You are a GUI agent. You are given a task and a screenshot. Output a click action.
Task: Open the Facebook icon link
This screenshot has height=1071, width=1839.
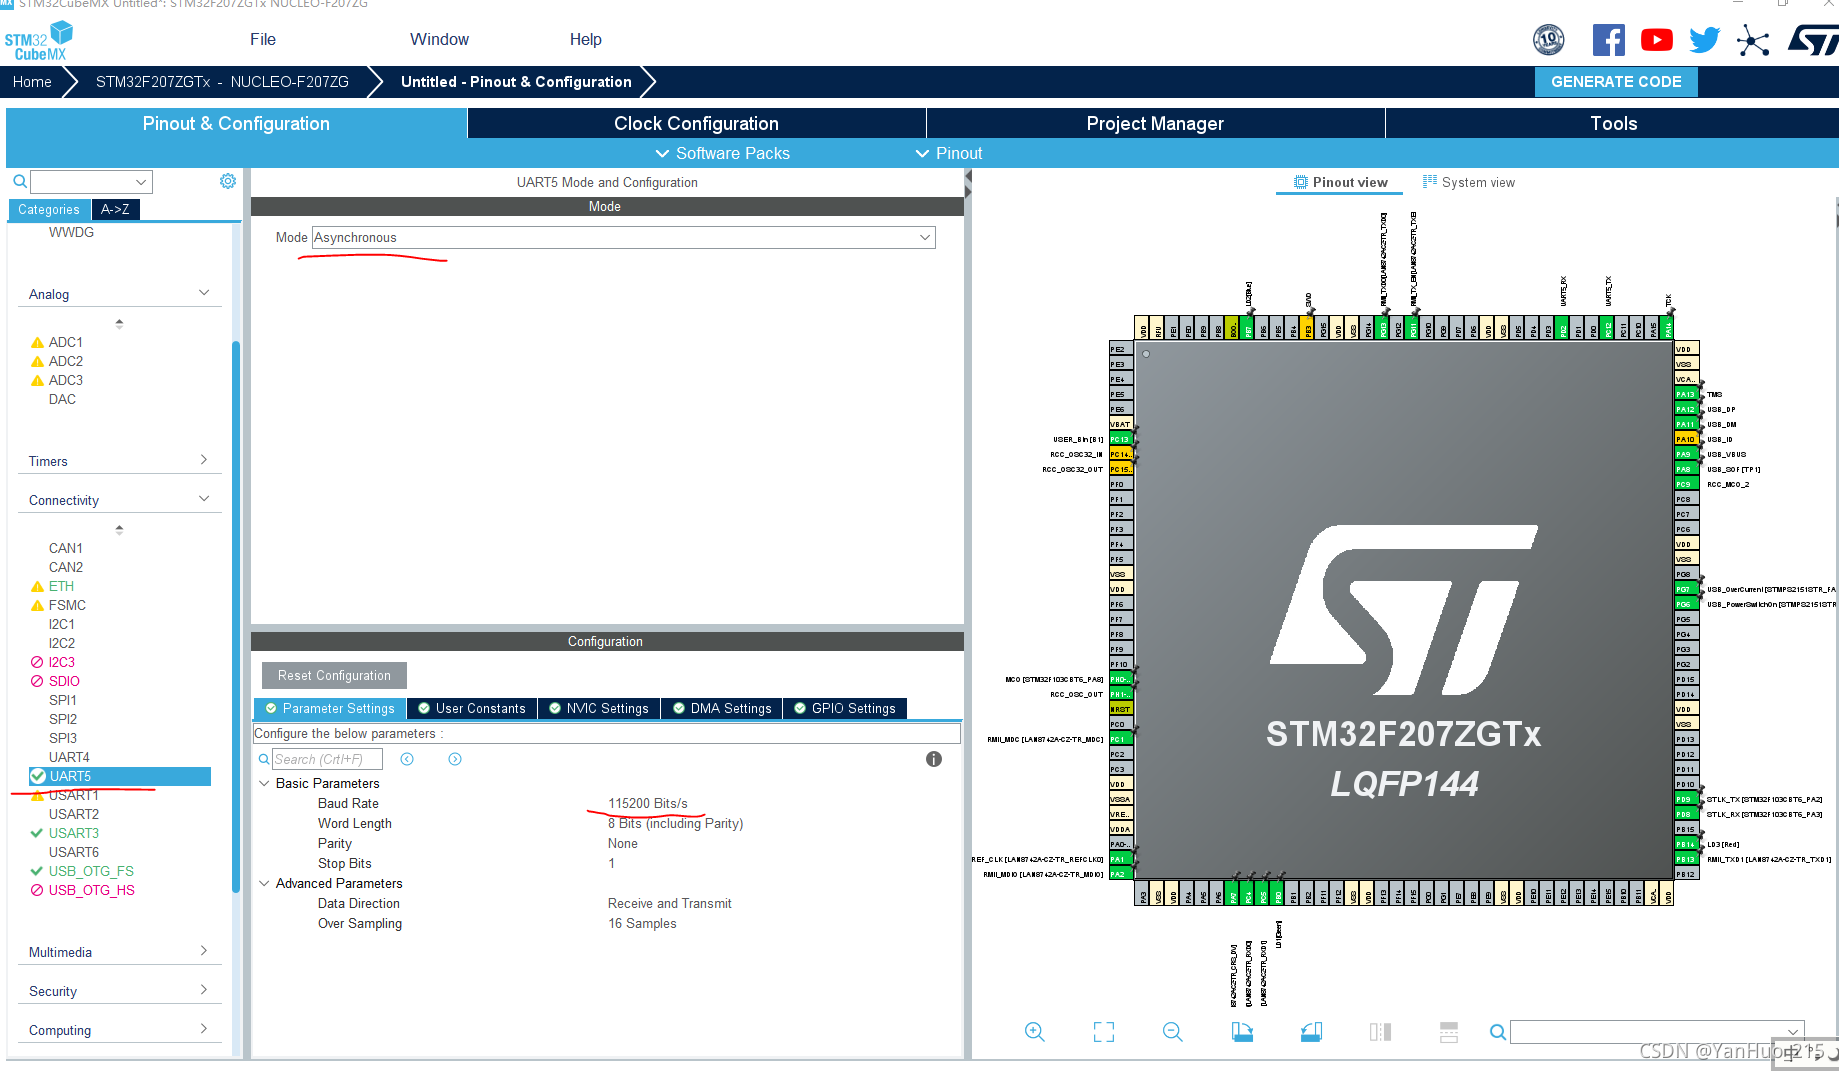pos(1608,40)
